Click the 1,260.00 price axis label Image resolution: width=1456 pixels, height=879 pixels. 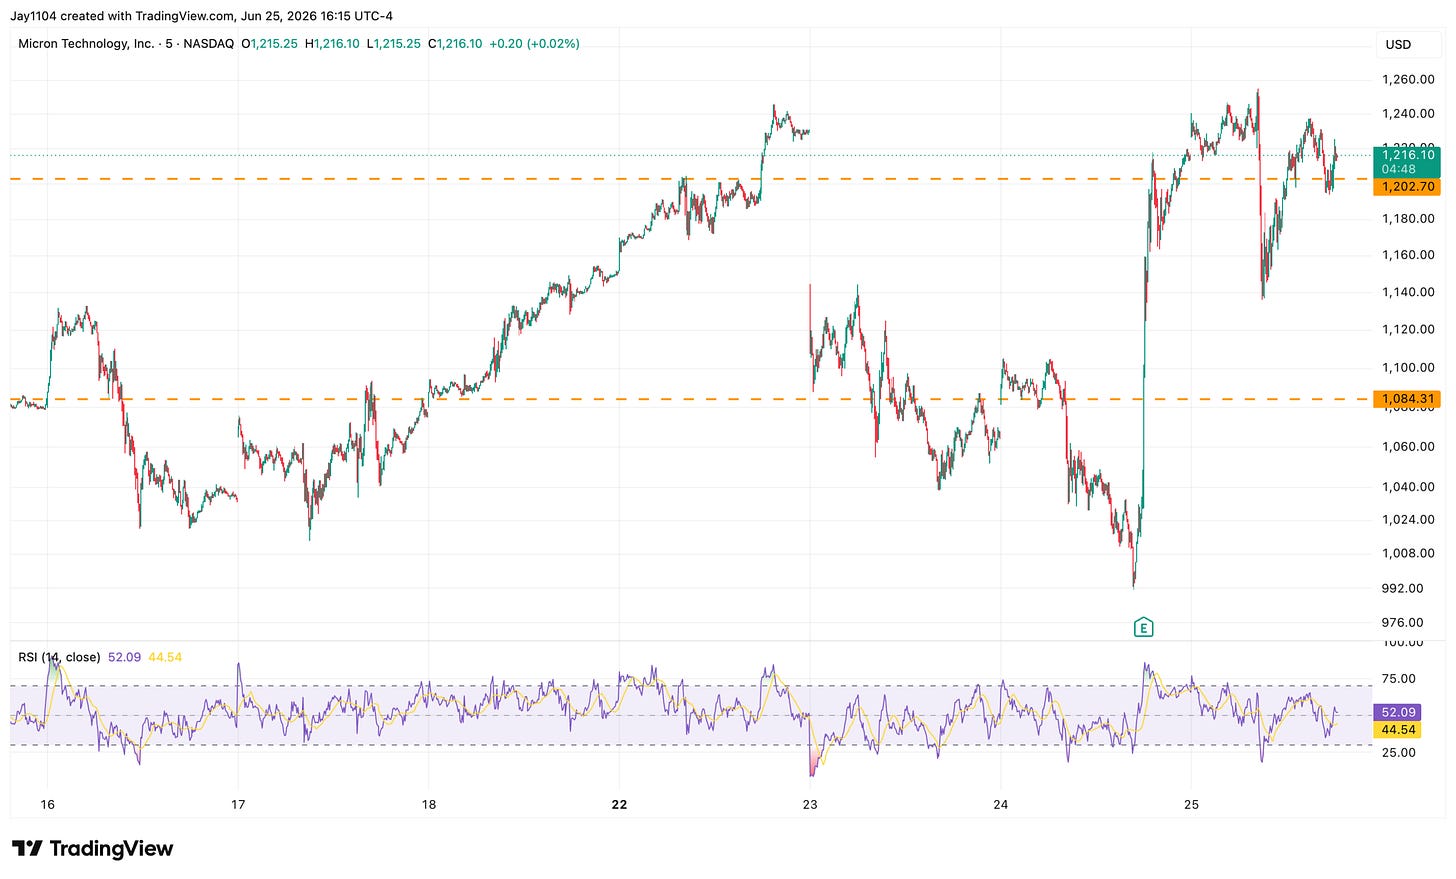click(x=1408, y=79)
